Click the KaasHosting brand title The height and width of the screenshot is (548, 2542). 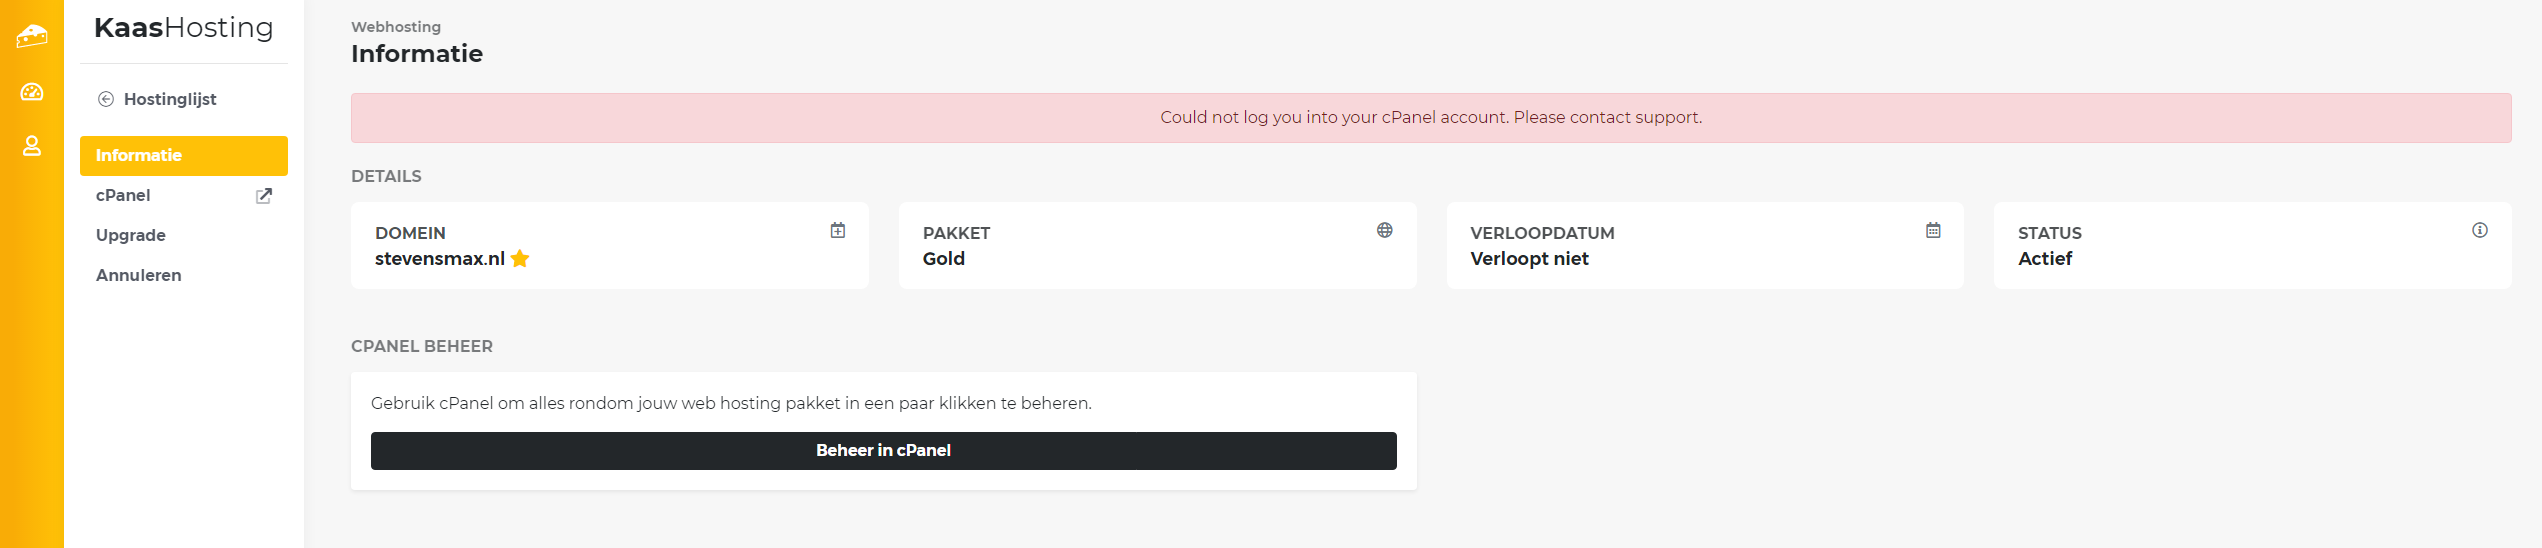point(184,28)
